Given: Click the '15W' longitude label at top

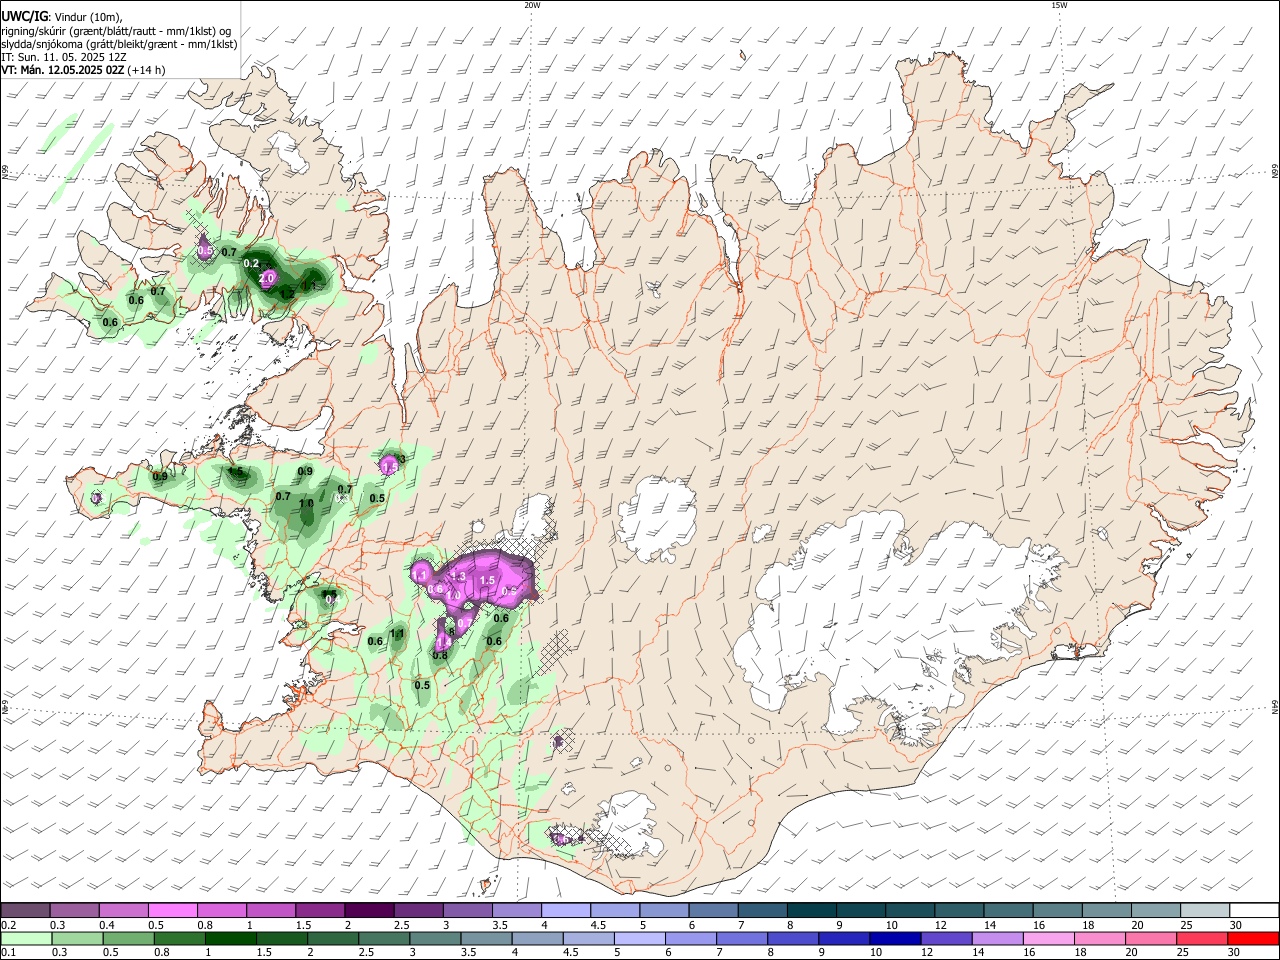Looking at the screenshot, I should (1059, 5).
